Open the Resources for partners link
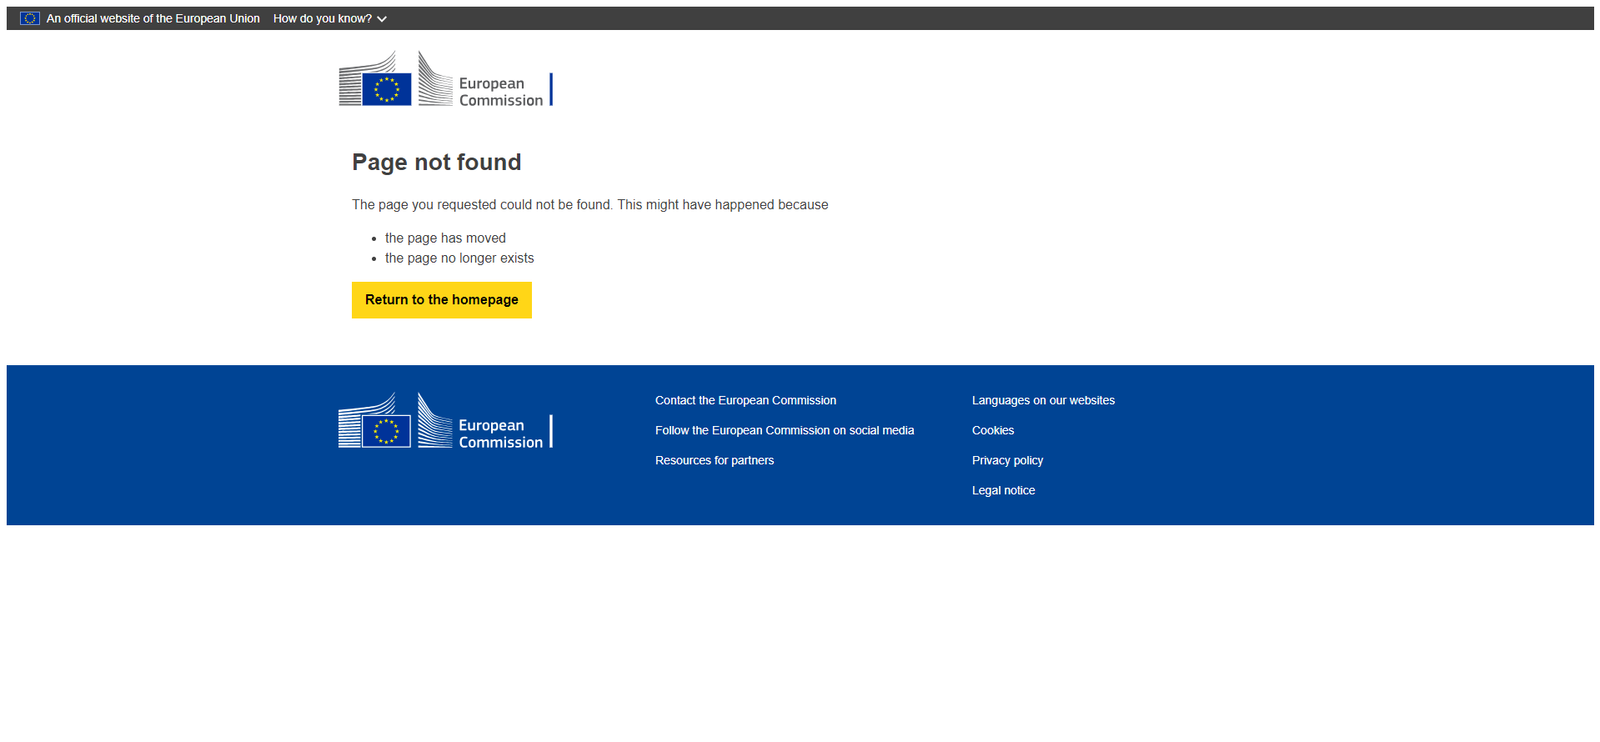This screenshot has width=1600, height=742. (714, 460)
